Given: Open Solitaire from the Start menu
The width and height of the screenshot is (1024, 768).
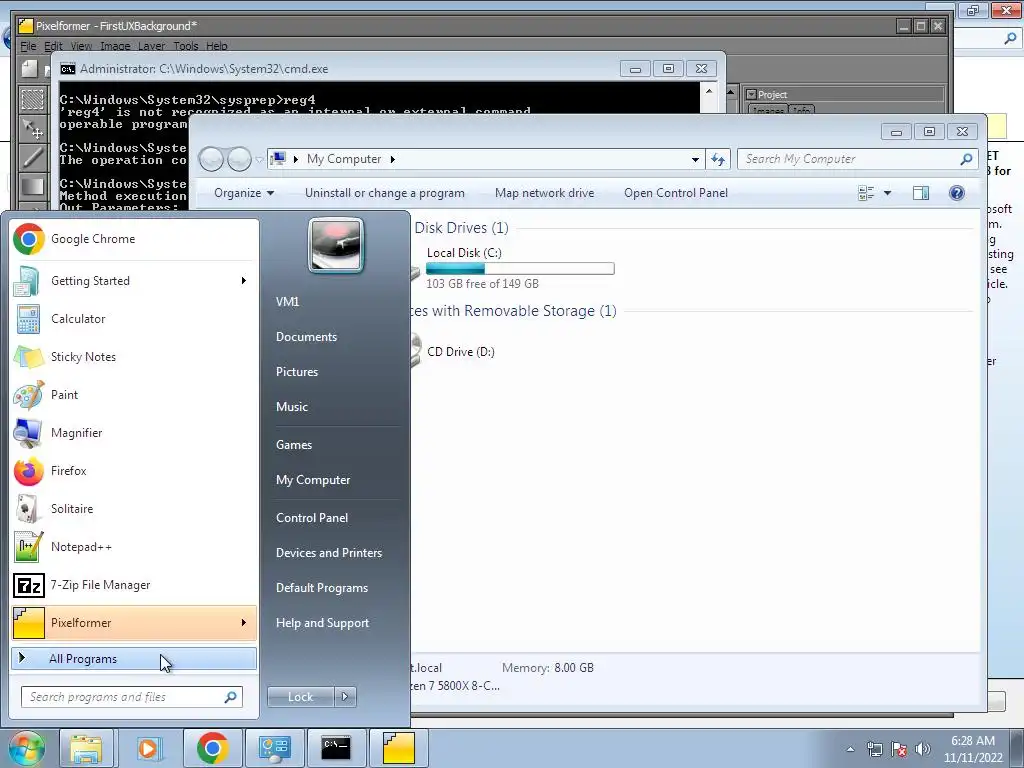Looking at the screenshot, I should pyautogui.click(x=134, y=509).
